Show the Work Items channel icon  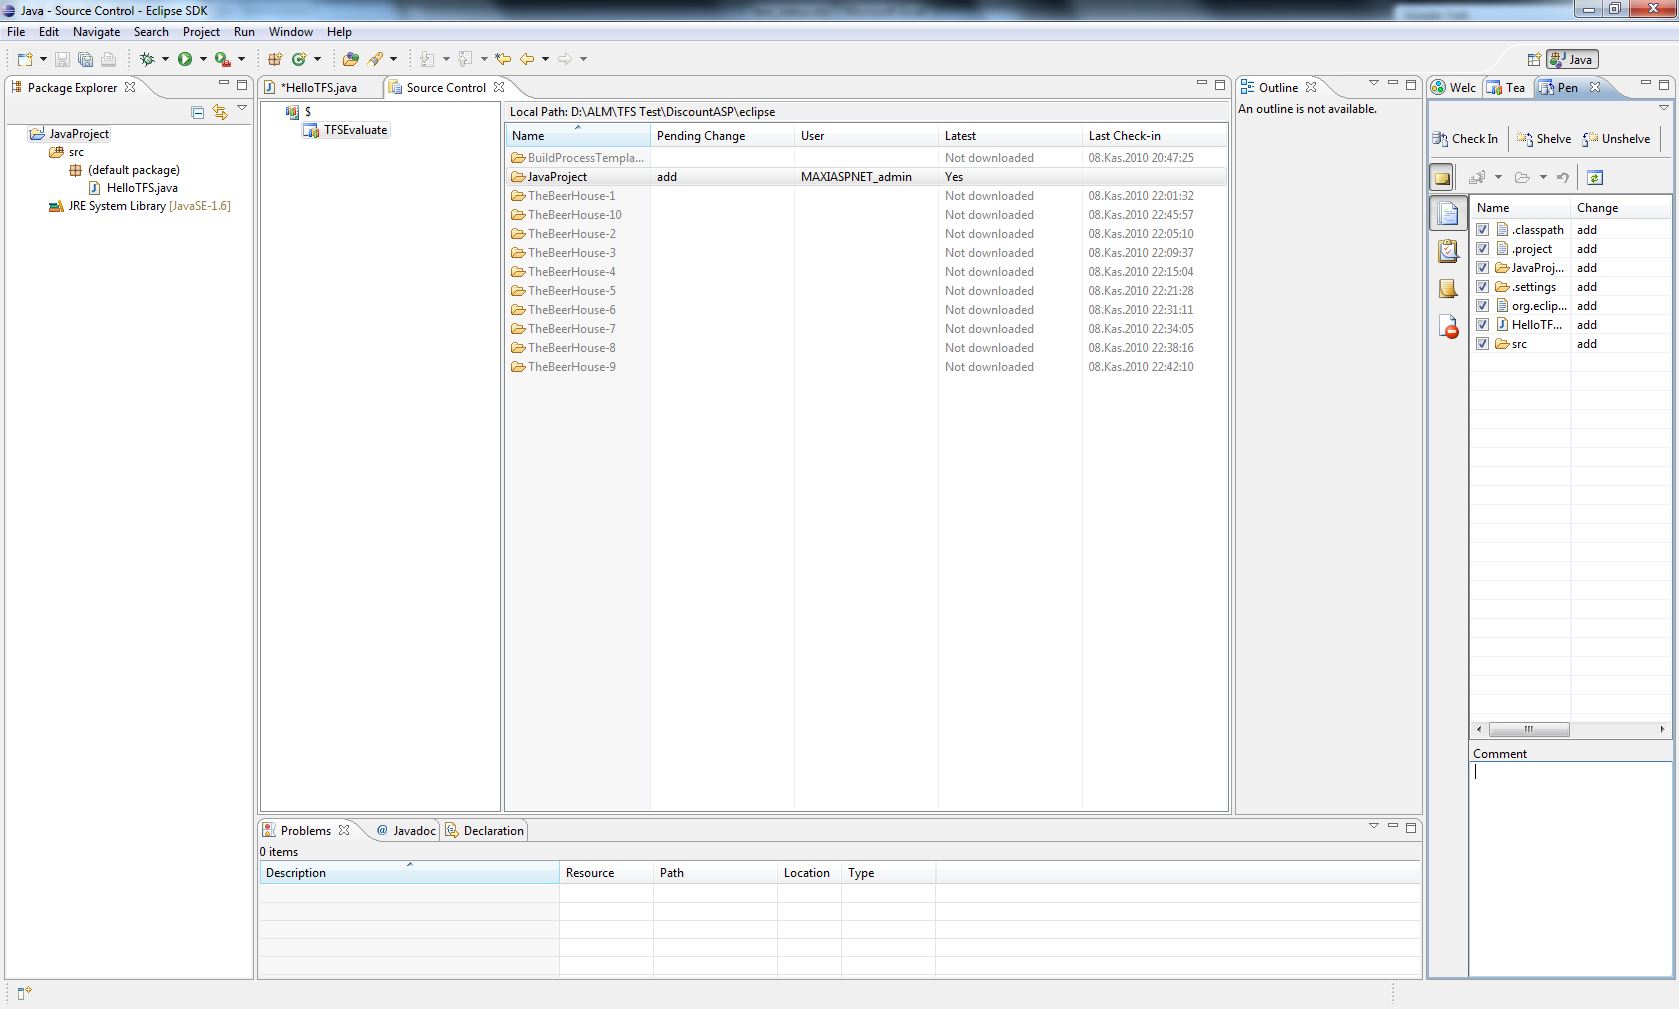click(x=1448, y=251)
